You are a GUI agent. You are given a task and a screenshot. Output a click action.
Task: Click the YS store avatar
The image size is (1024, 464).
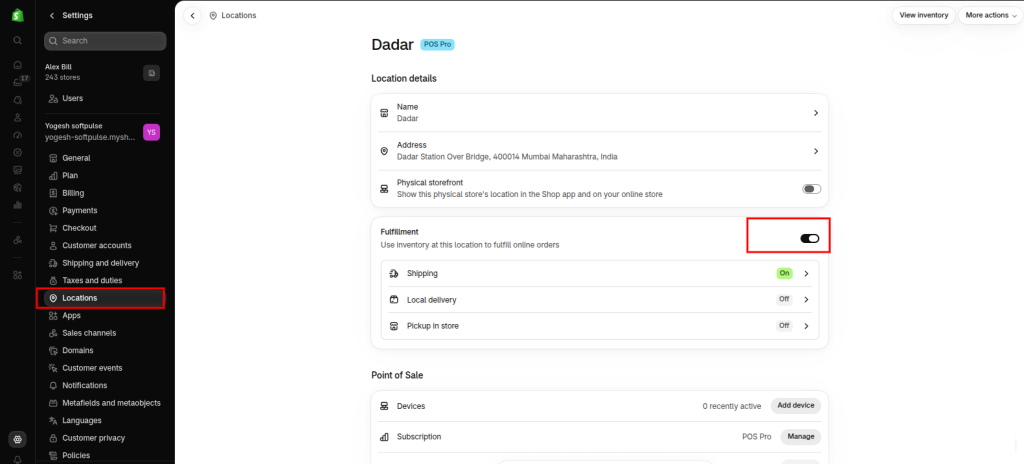[x=152, y=133]
